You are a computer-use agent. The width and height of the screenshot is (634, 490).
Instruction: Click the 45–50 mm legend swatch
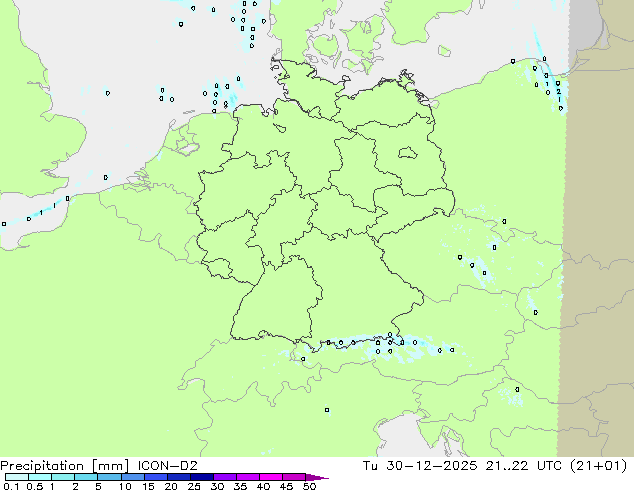pos(294,477)
